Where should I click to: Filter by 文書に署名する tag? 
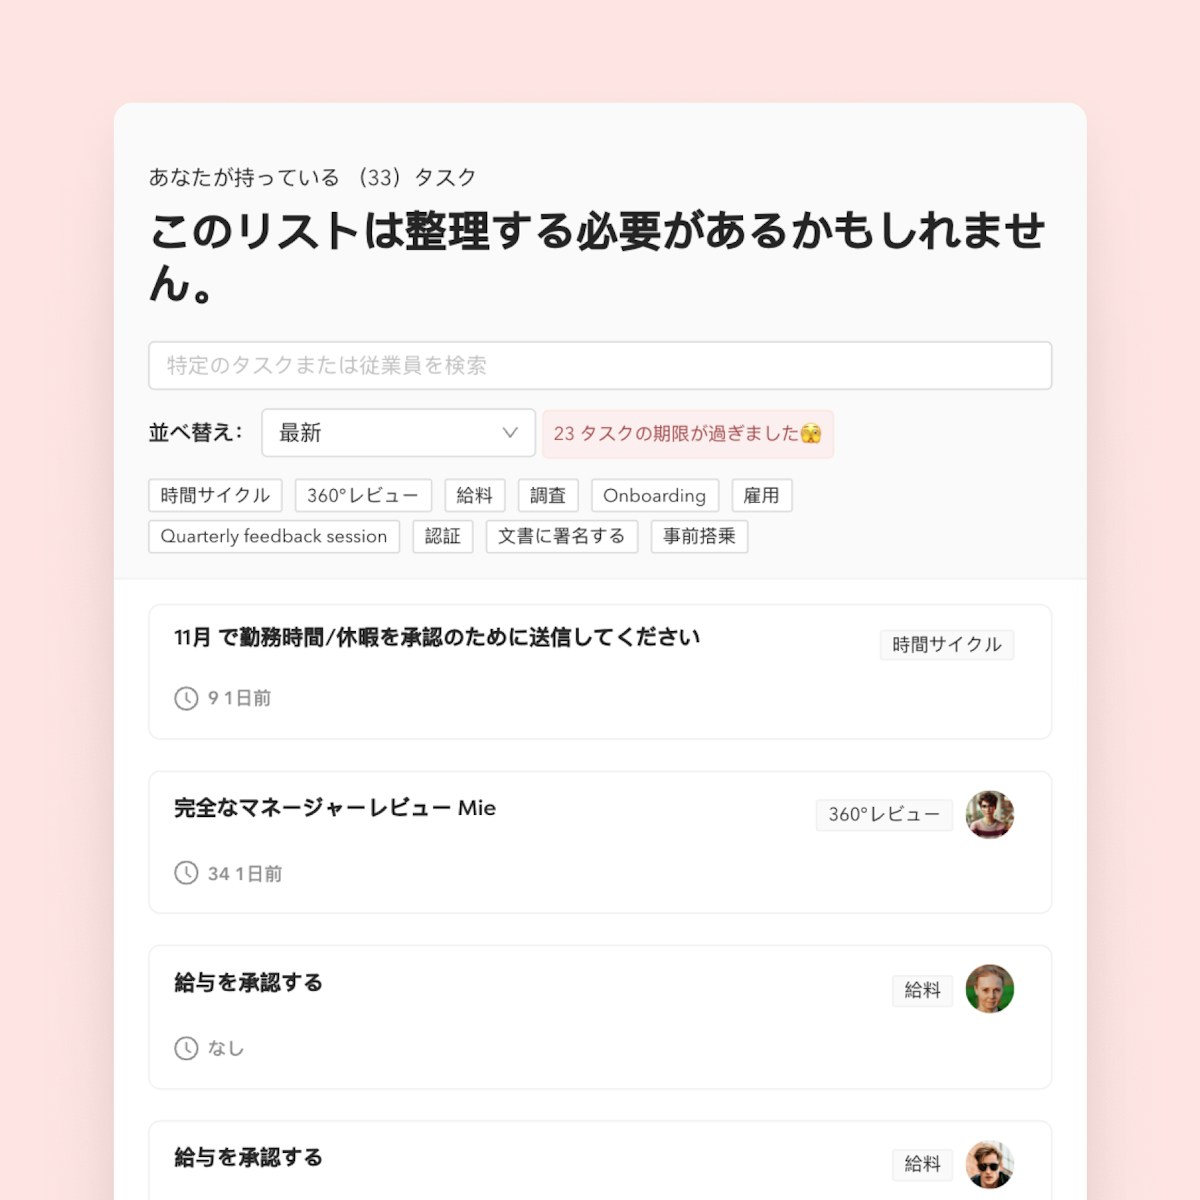[562, 536]
